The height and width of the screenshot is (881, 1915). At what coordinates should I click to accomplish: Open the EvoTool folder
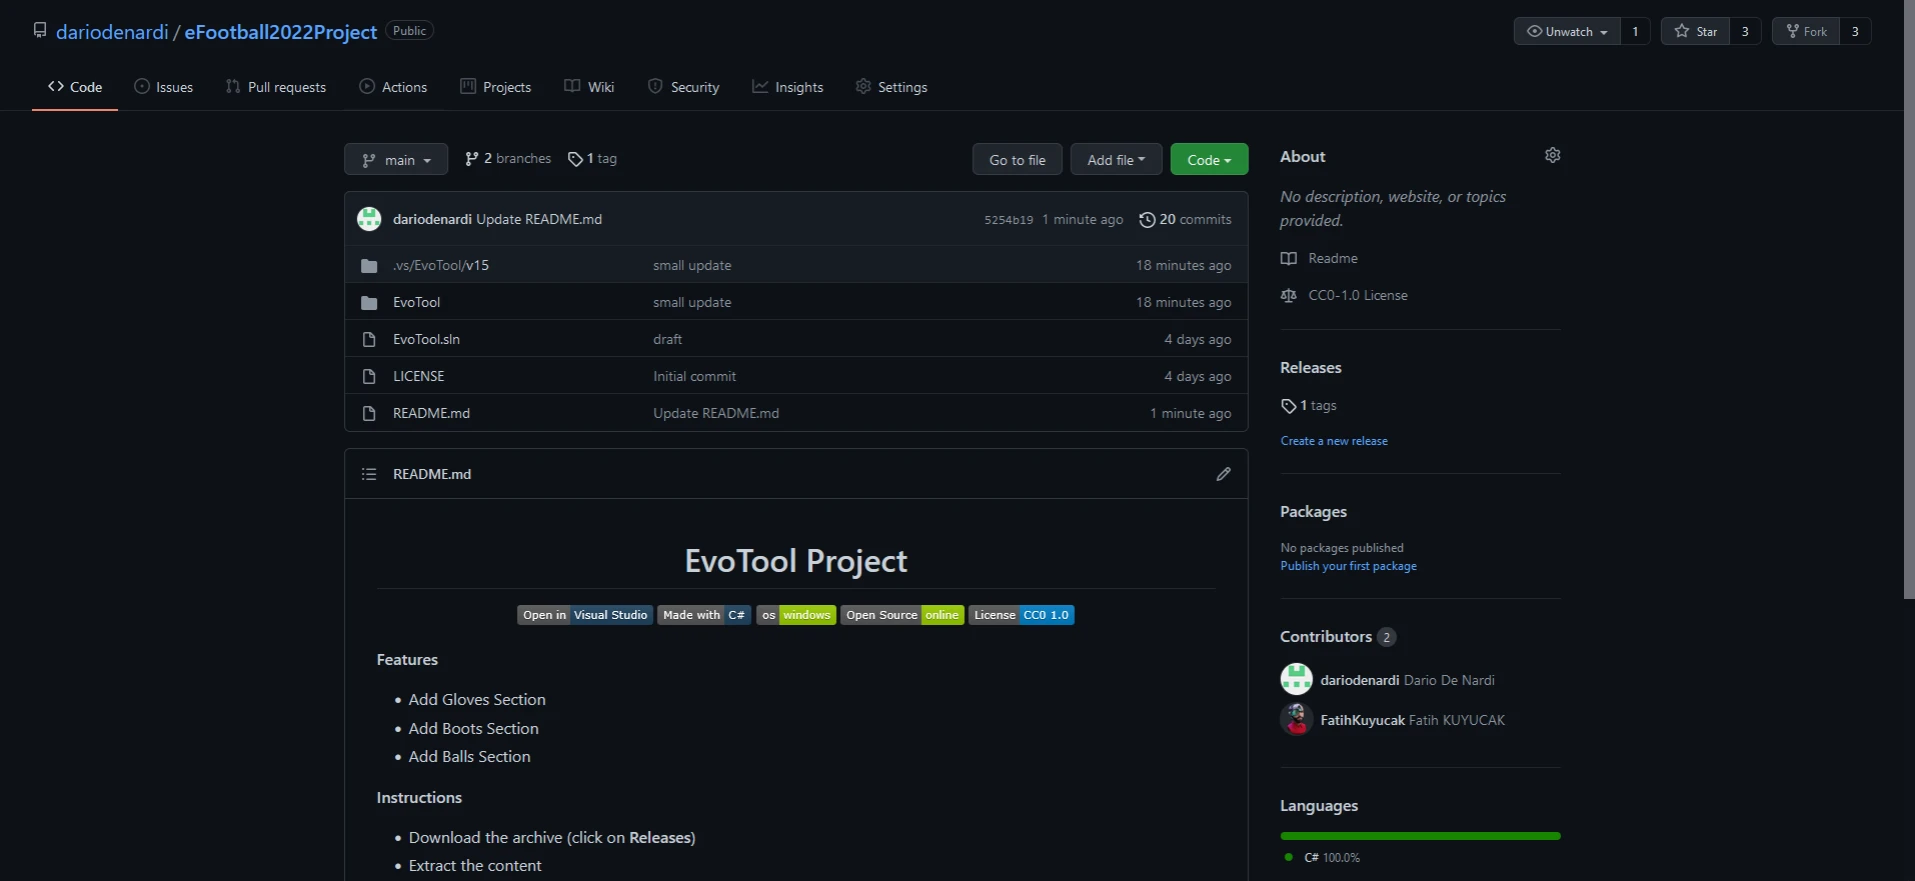(416, 302)
